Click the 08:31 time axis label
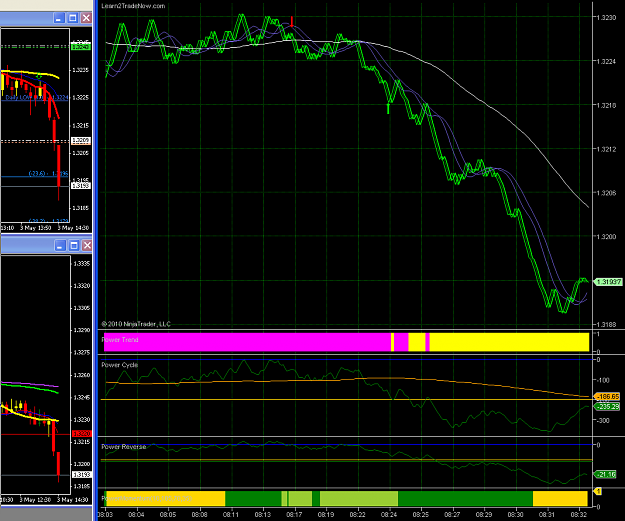This screenshot has width=625, height=521. pyautogui.click(x=547, y=515)
